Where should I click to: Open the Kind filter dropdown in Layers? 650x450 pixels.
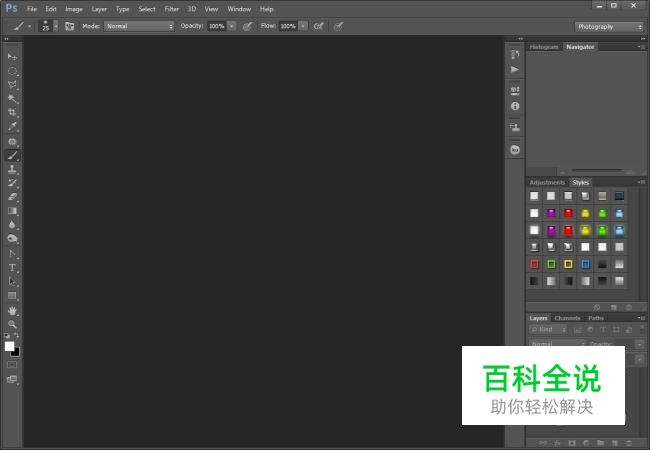(x=548, y=329)
